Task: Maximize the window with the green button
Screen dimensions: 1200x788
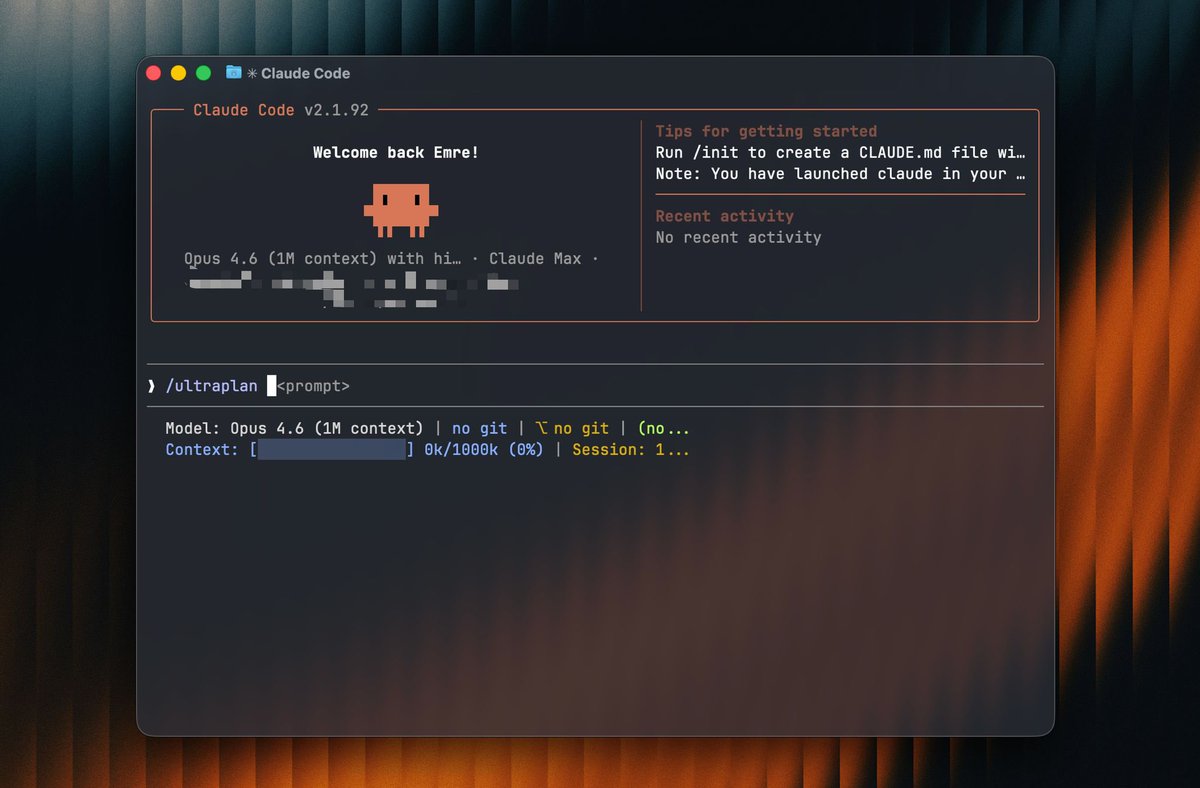Action: 203,73
